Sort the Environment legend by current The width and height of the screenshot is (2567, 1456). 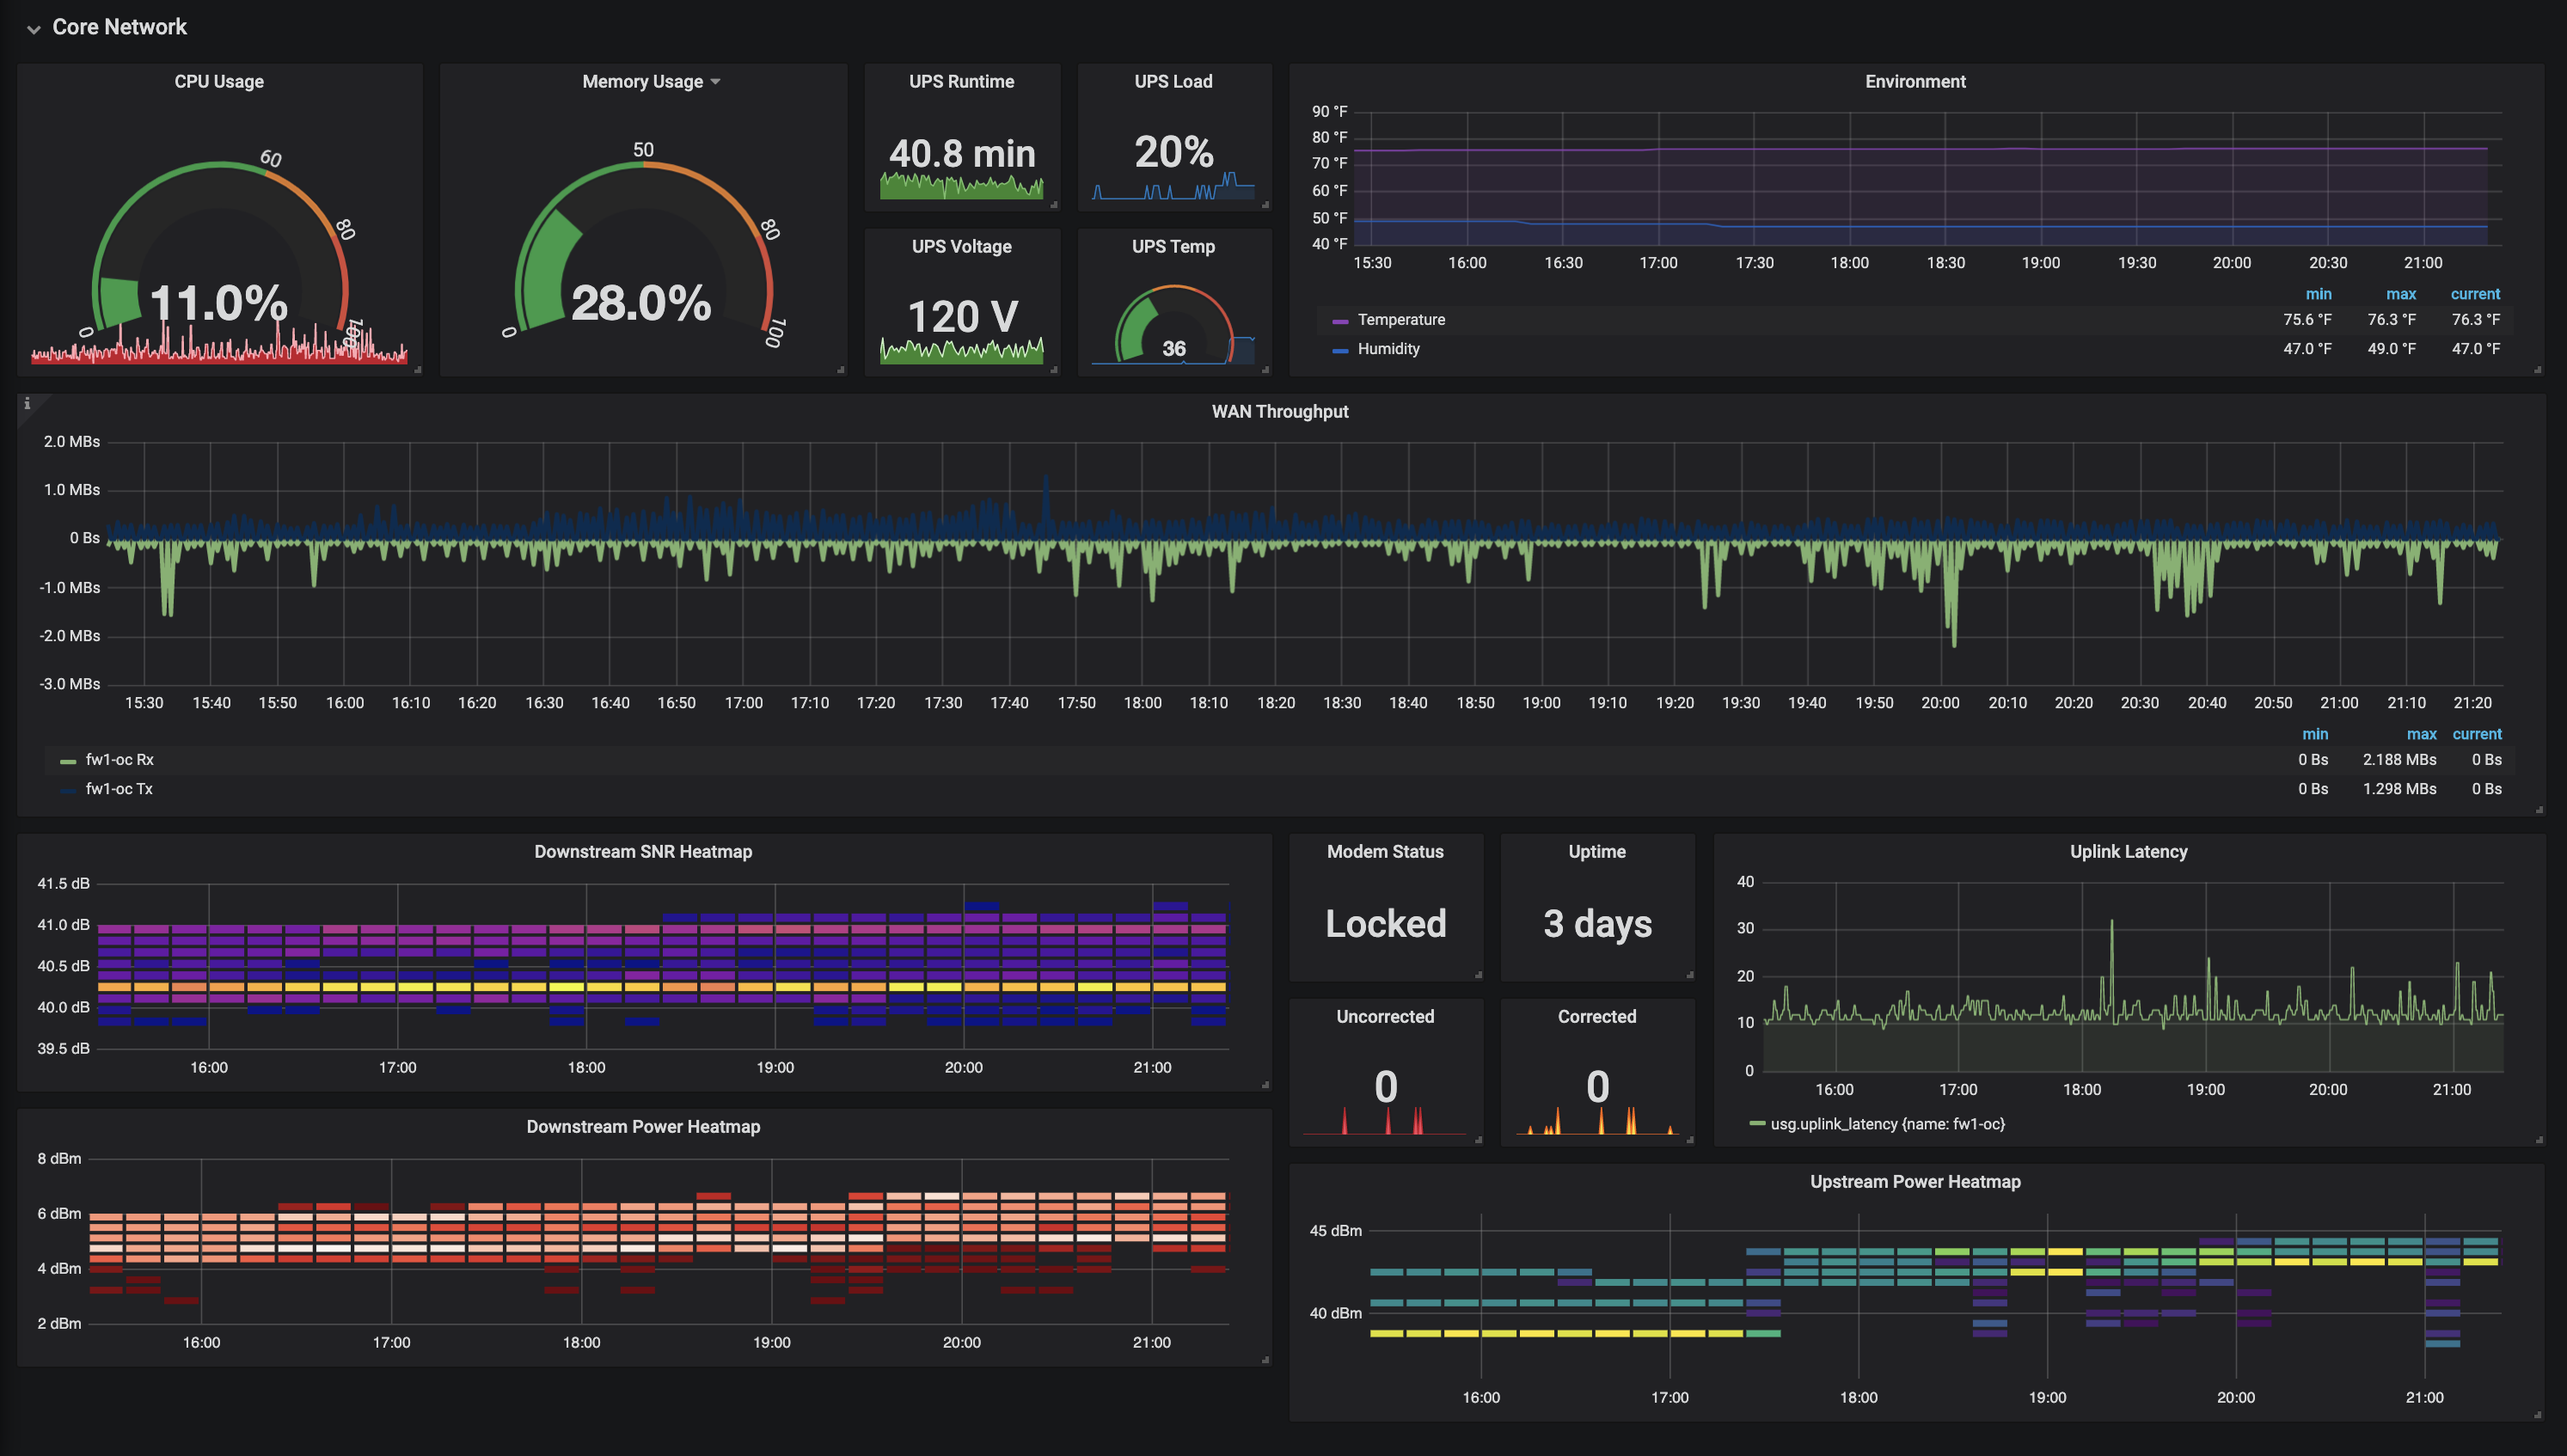pyautogui.click(x=2475, y=294)
